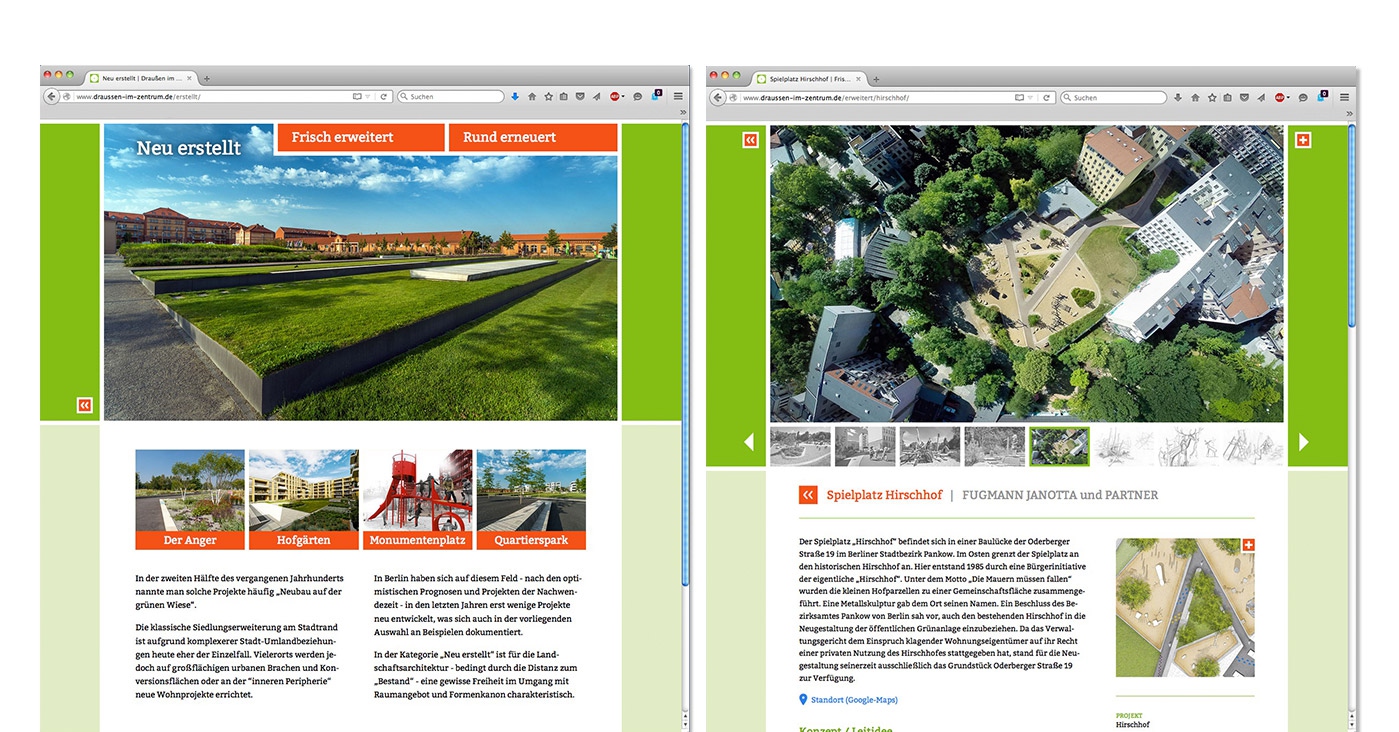The image size is (1399, 732).
Task: Bookmark Hirschhof page with star icon
Action: (1212, 97)
